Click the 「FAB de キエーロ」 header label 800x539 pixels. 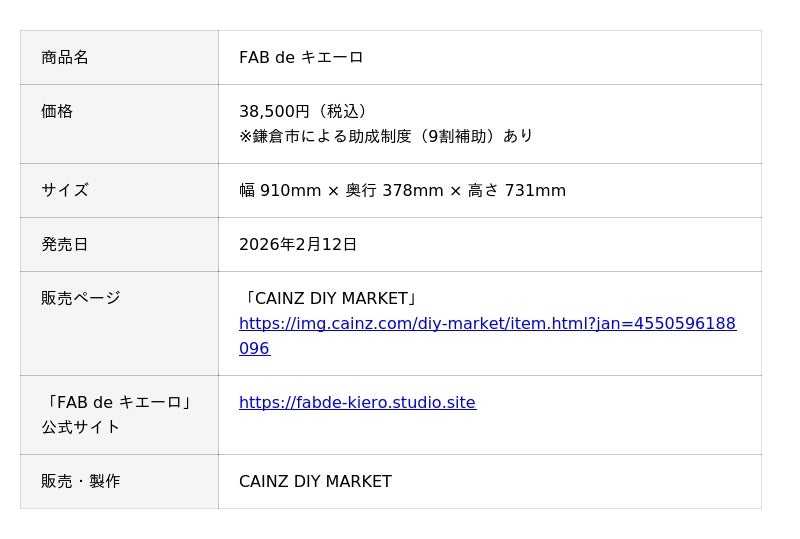(118, 403)
